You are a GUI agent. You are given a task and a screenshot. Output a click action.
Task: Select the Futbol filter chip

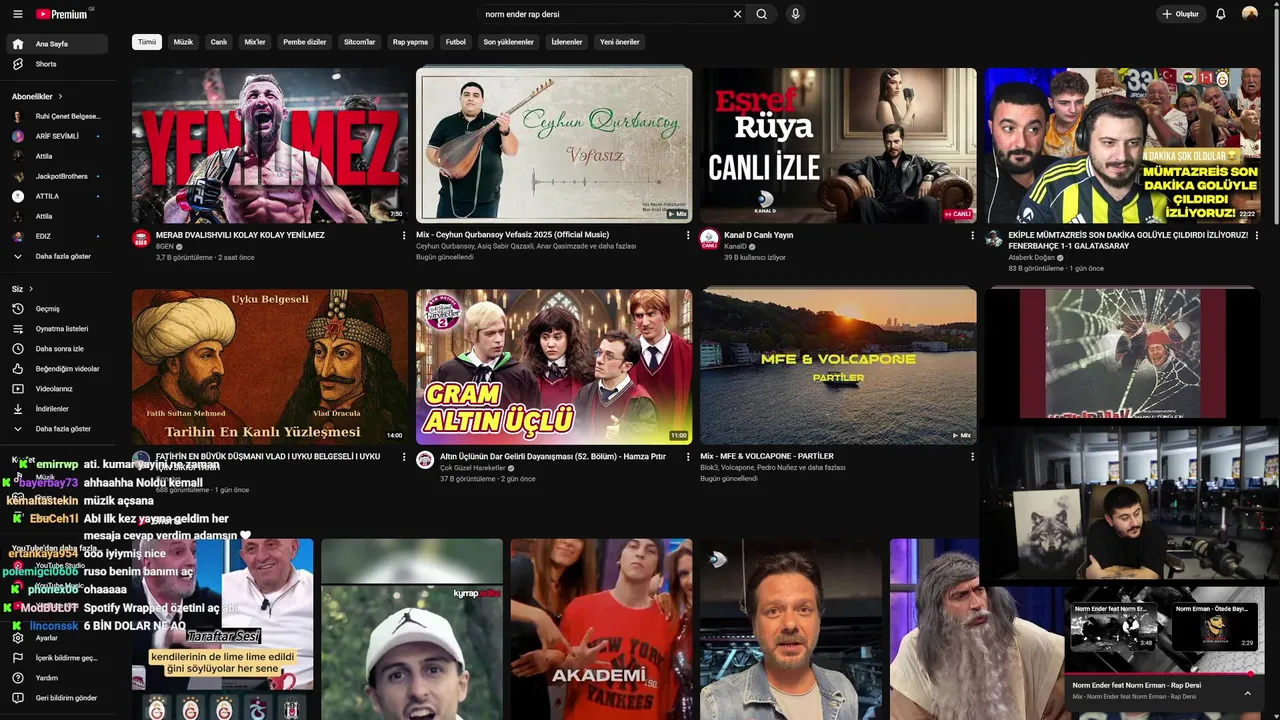pyautogui.click(x=456, y=42)
